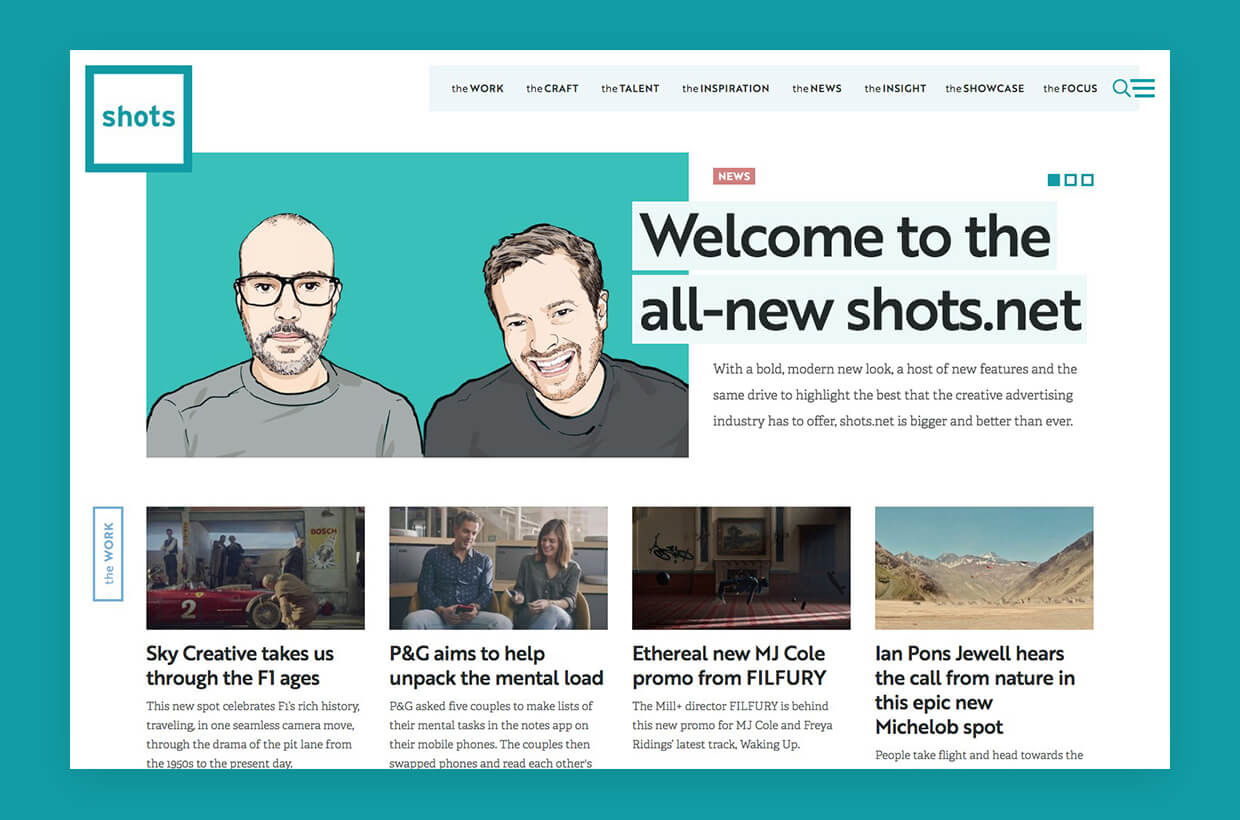Viewport: 1240px width, 820px height.
Task: Click text 'P&G asked five couples to make lists'
Action: click(491, 706)
